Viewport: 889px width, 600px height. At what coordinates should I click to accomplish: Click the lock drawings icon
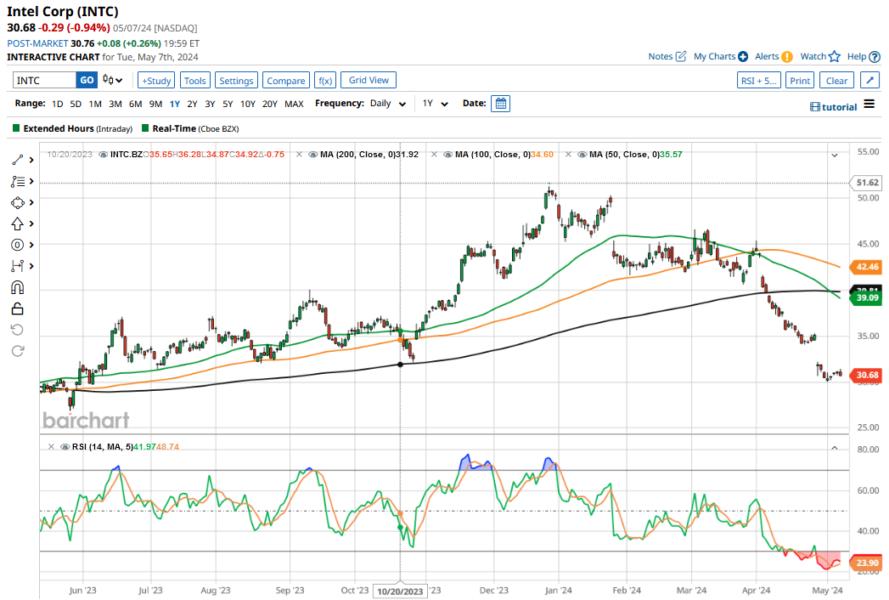pyautogui.click(x=17, y=309)
